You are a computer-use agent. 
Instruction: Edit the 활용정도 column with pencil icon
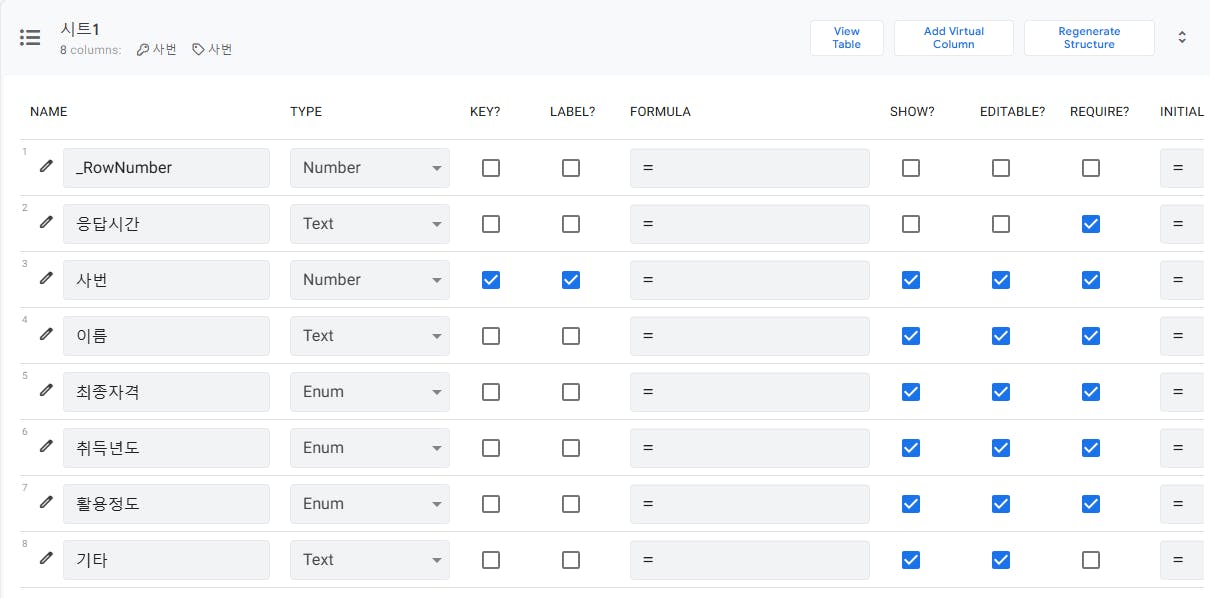coord(46,502)
